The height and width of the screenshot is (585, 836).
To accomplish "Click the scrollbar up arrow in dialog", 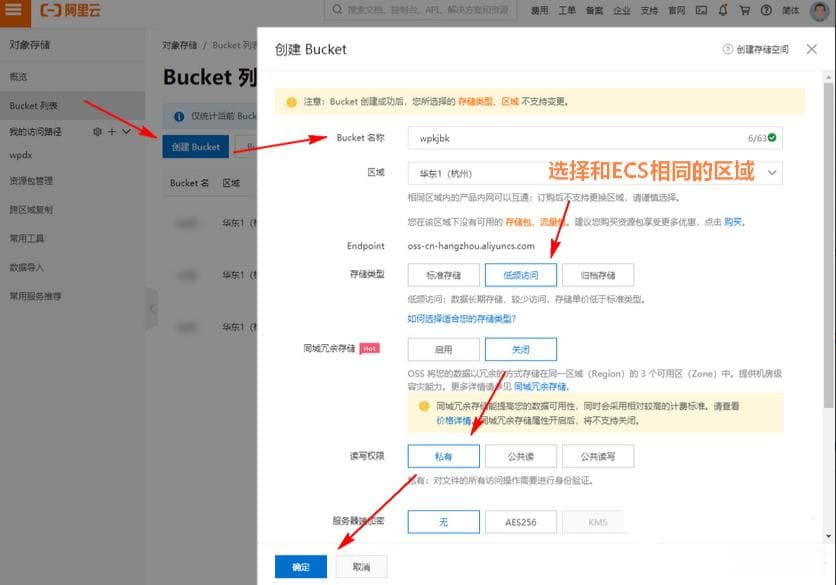I will (x=828, y=78).
